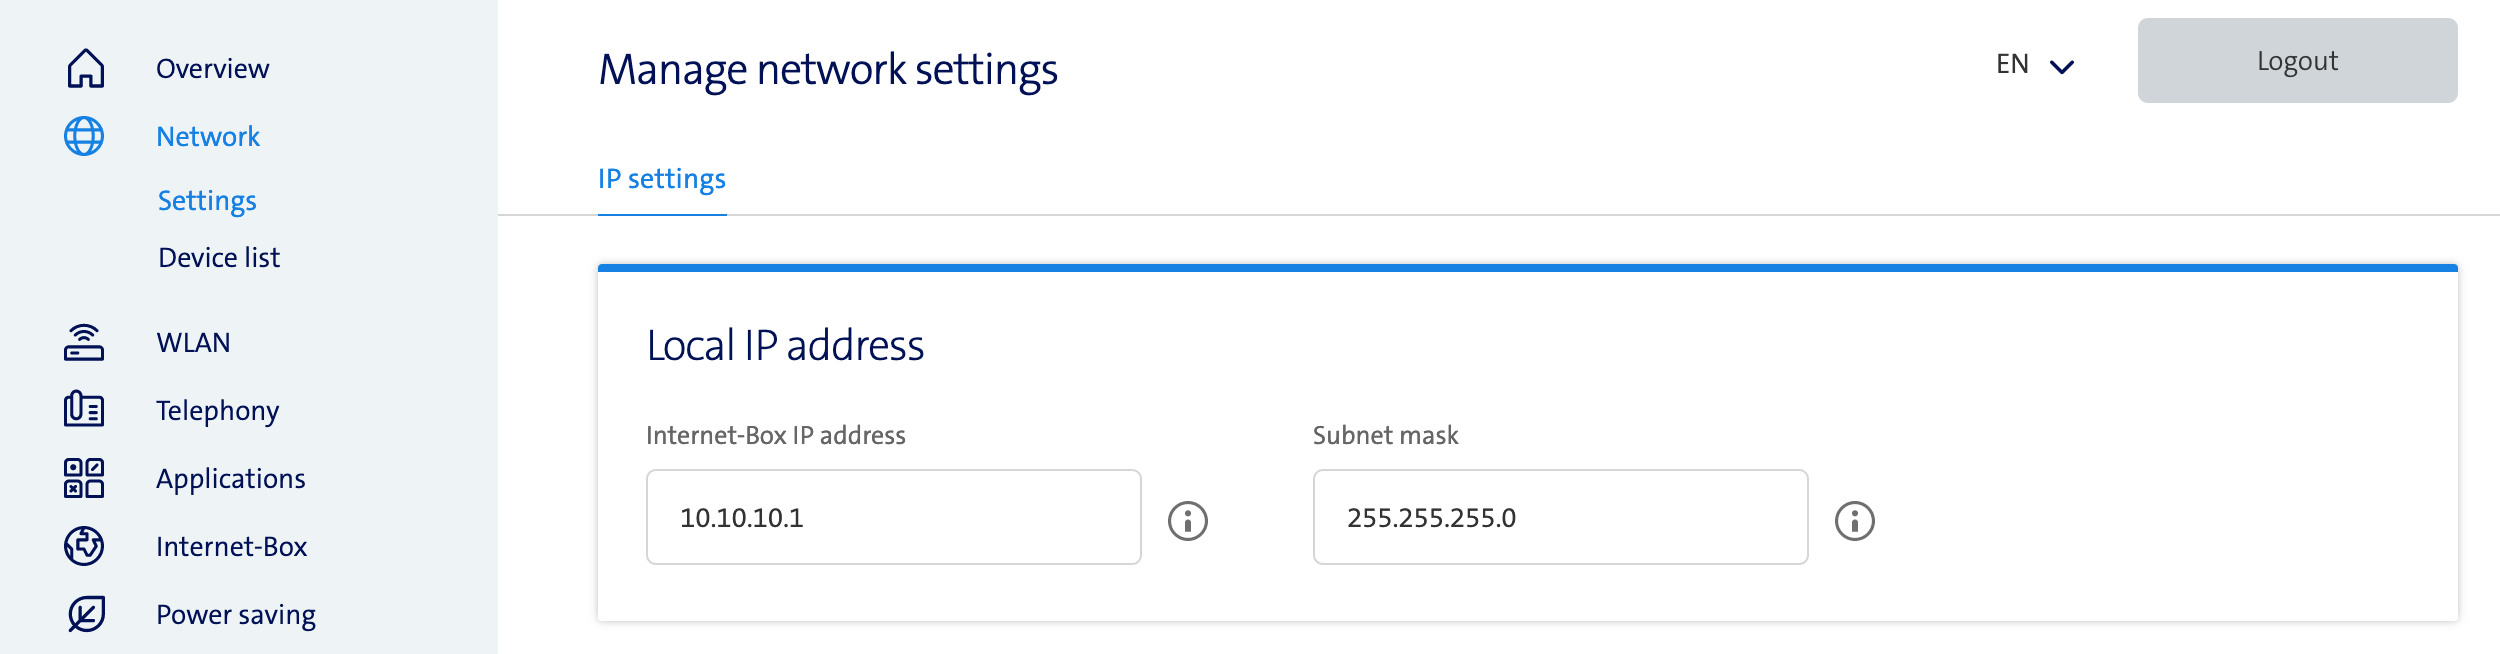The height and width of the screenshot is (654, 2500).
Task: Open the Power saving menu label
Action: tap(236, 615)
